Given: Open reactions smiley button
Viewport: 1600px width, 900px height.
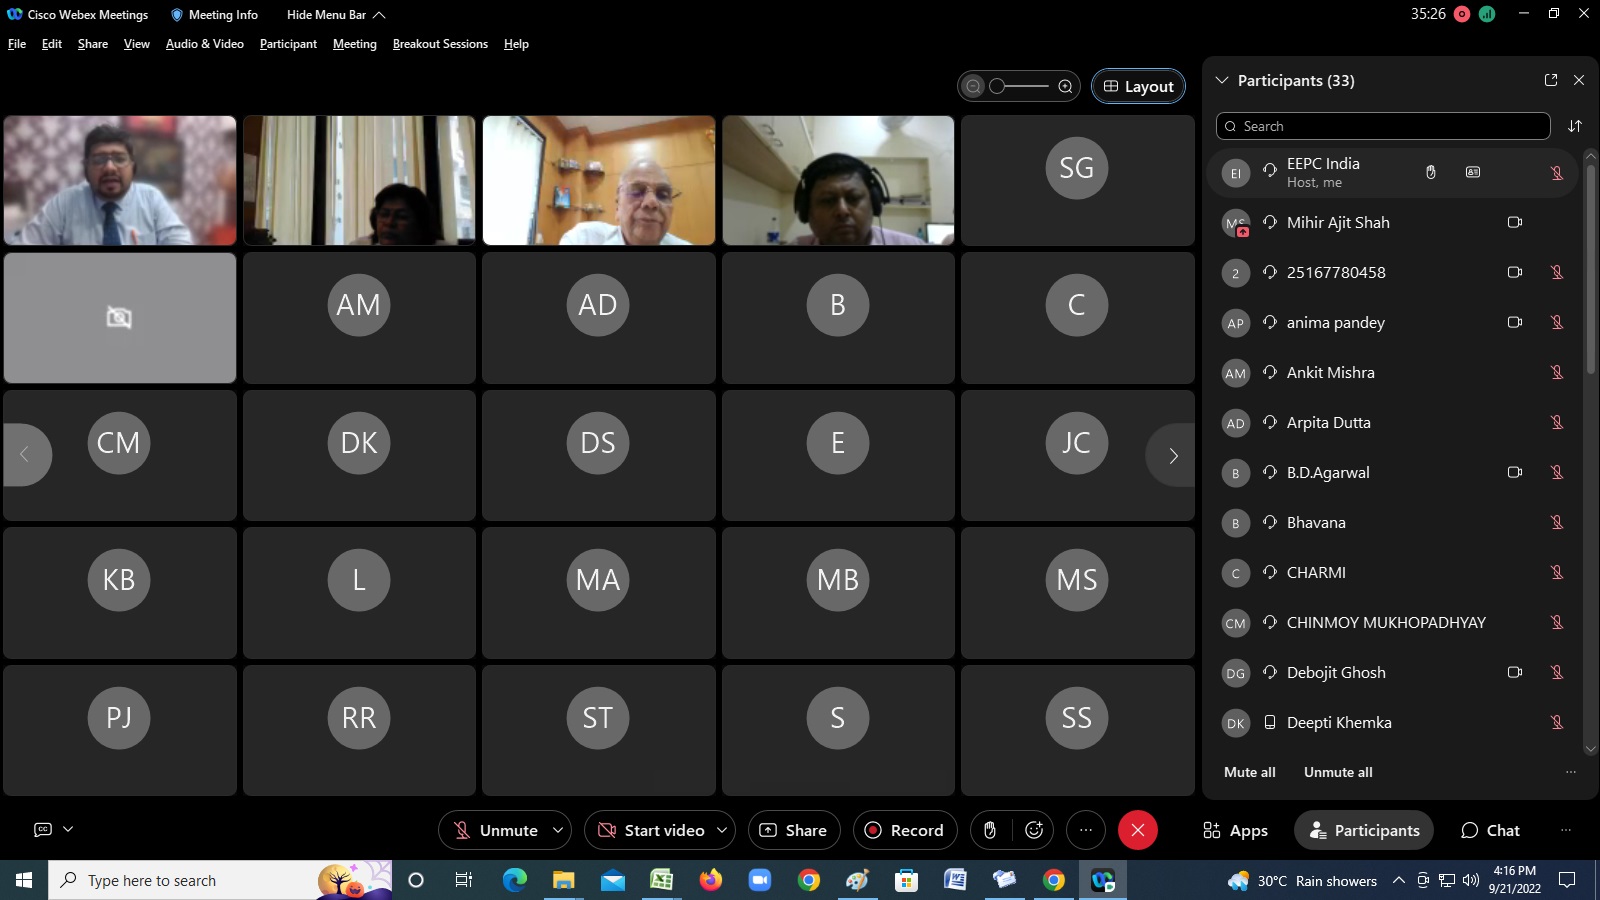Looking at the screenshot, I should tap(1034, 830).
